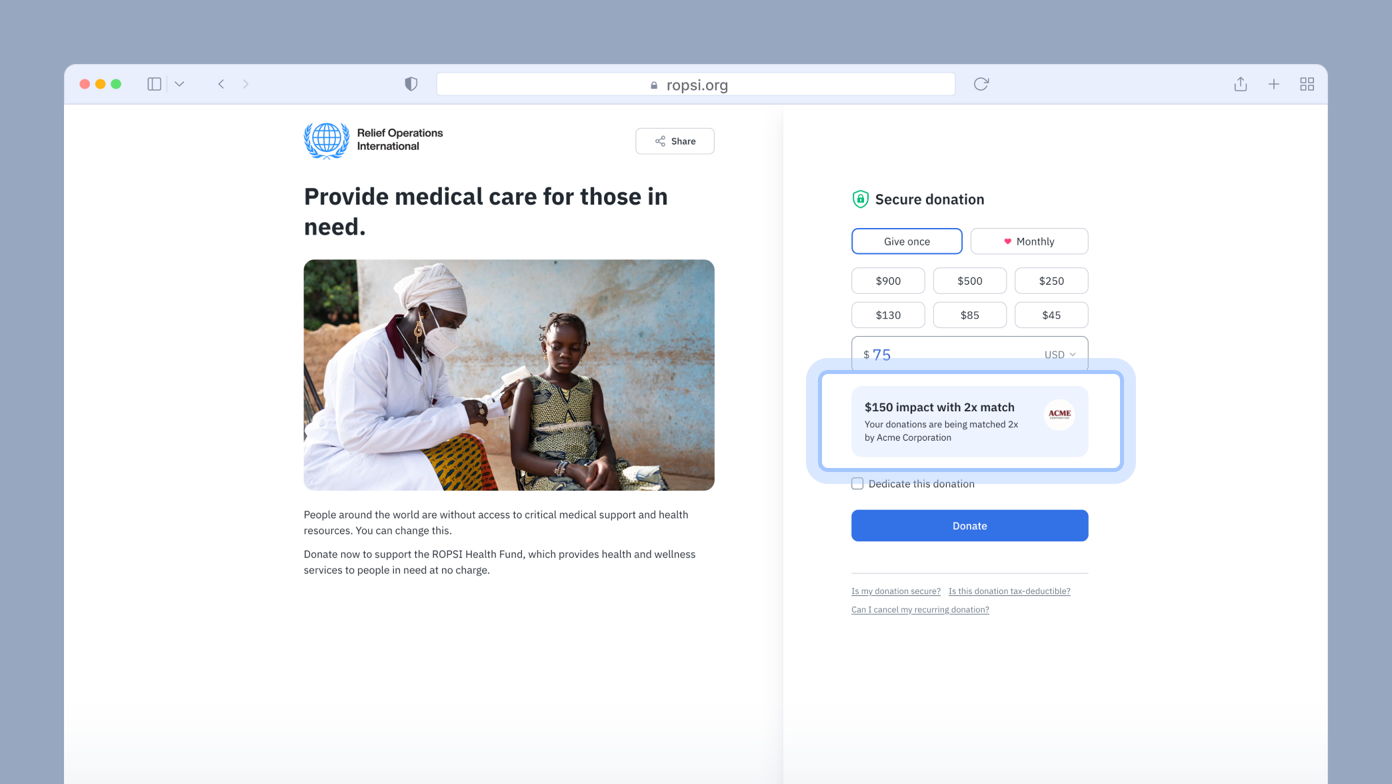This screenshot has height=784, width=1392.
Task: Check the Dedicate this donation checkbox
Action: pos(857,483)
